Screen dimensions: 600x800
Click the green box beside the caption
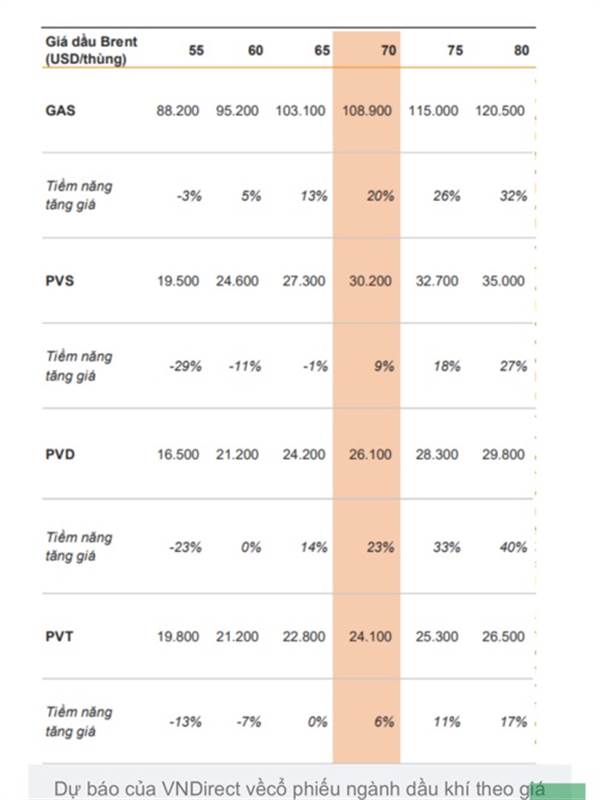coord(566,790)
